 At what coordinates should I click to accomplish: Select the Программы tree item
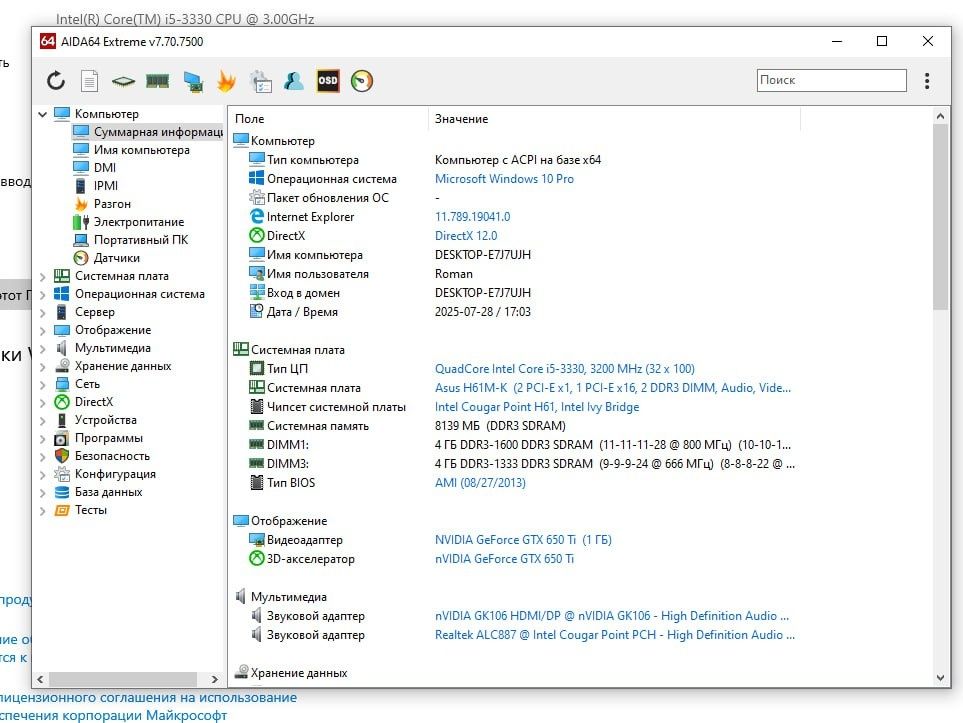coord(98,438)
